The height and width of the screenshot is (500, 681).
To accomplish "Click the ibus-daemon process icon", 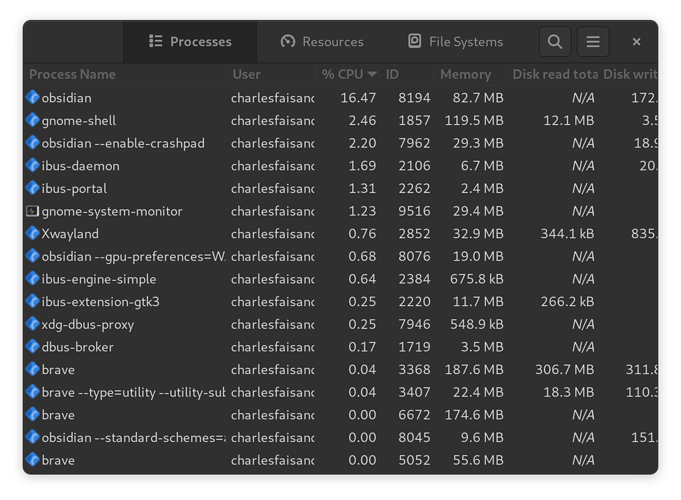I will (x=33, y=165).
